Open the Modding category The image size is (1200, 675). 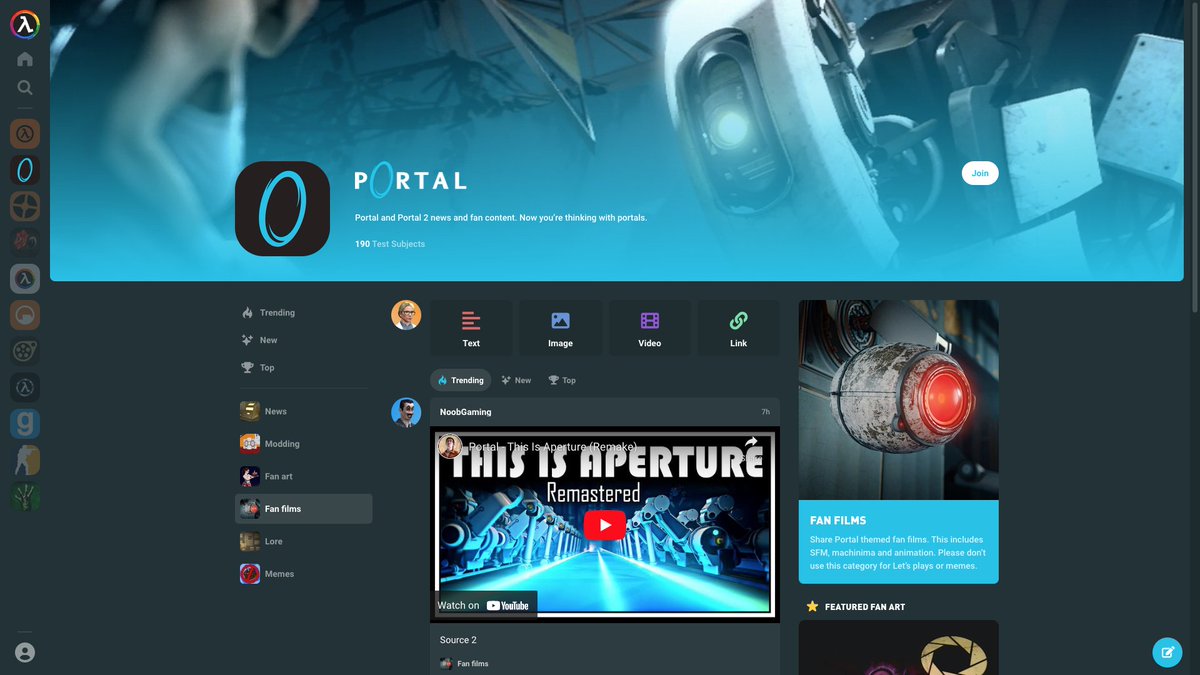[x=303, y=444]
